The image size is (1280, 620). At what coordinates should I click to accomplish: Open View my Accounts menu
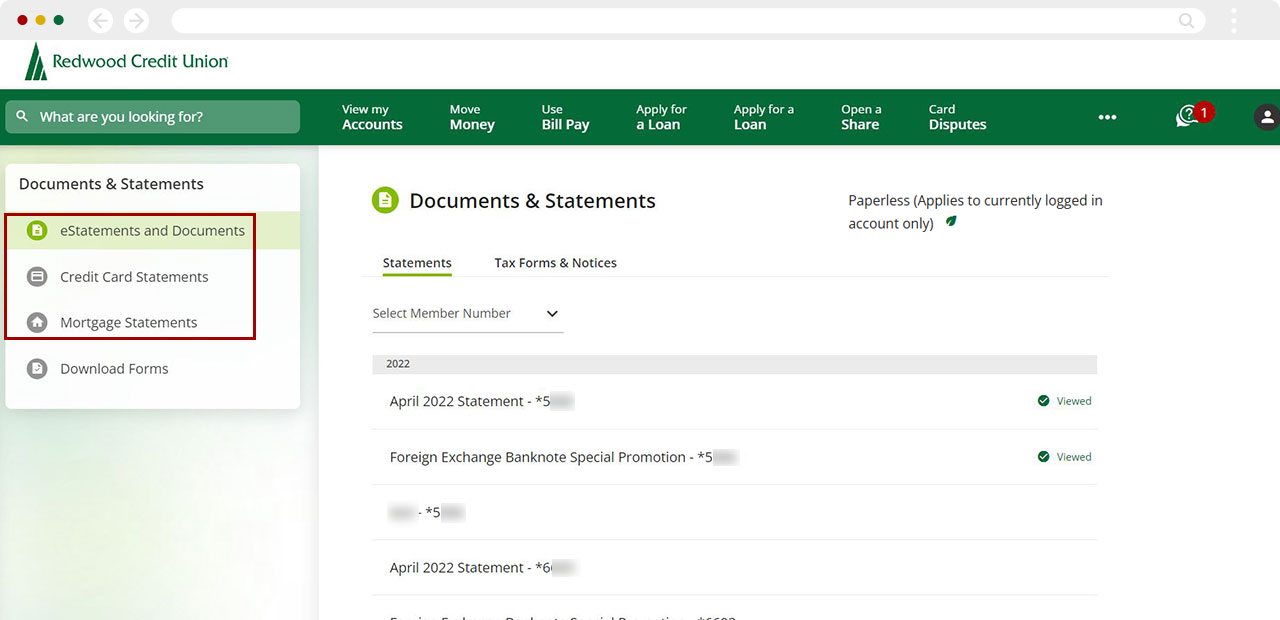point(372,117)
